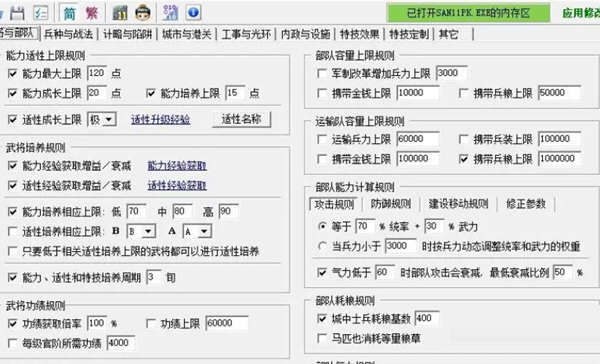Enable 军制改革增加兵力上限 checkbox
The width and height of the screenshot is (600, 364).
pos(322,73)
